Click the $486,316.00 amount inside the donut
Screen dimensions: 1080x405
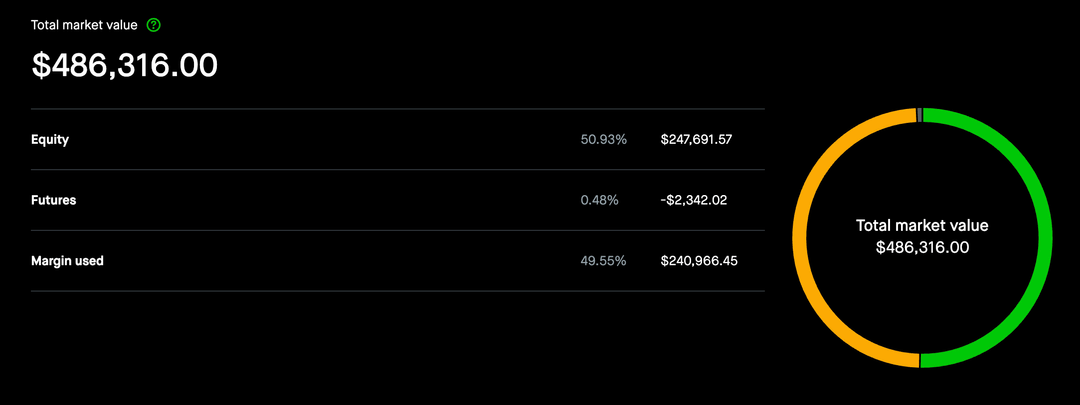[922, 247]
